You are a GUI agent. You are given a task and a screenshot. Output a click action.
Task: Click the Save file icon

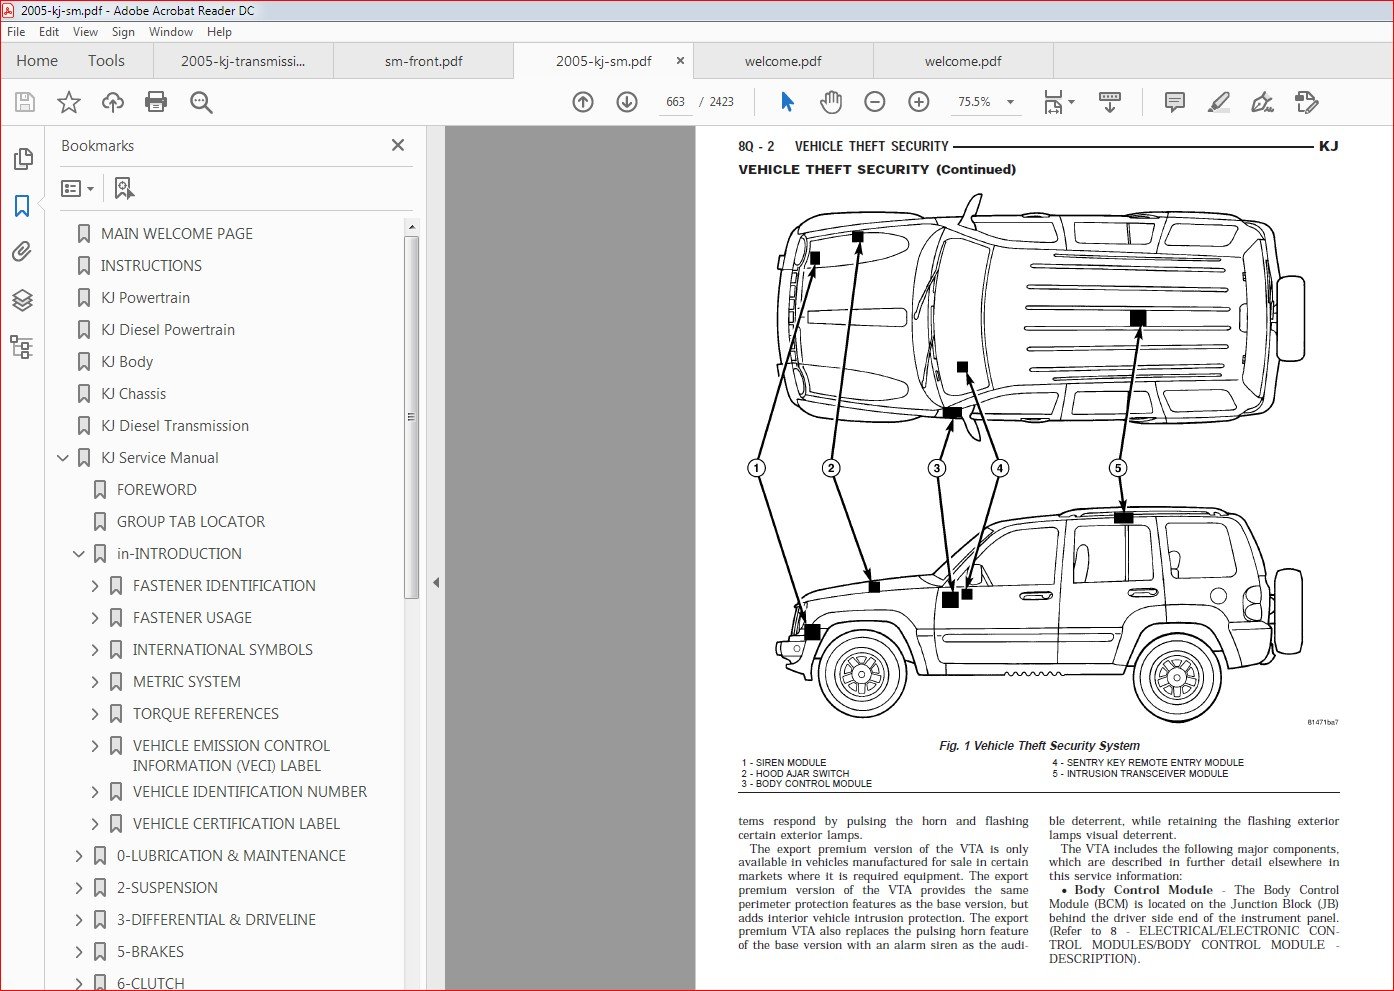point(25,102)
